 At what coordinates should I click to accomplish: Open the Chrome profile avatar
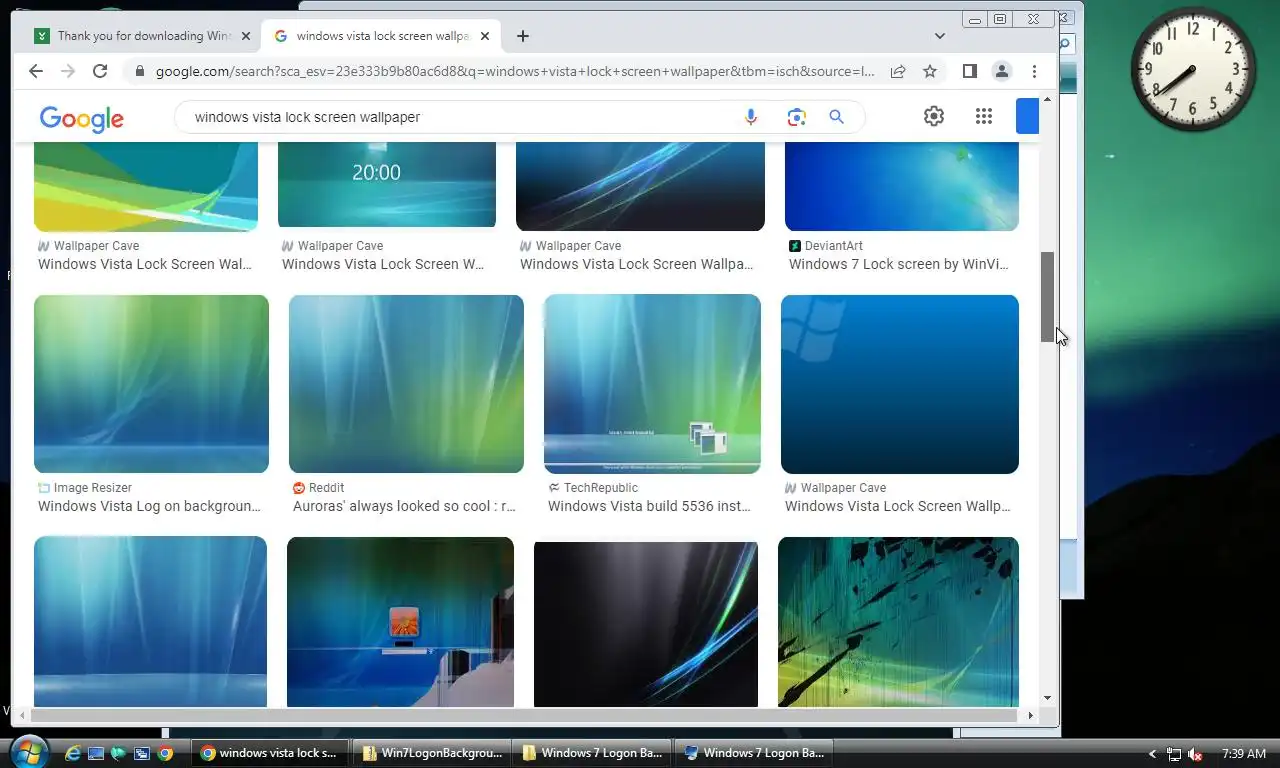(x=1001, y=71)
